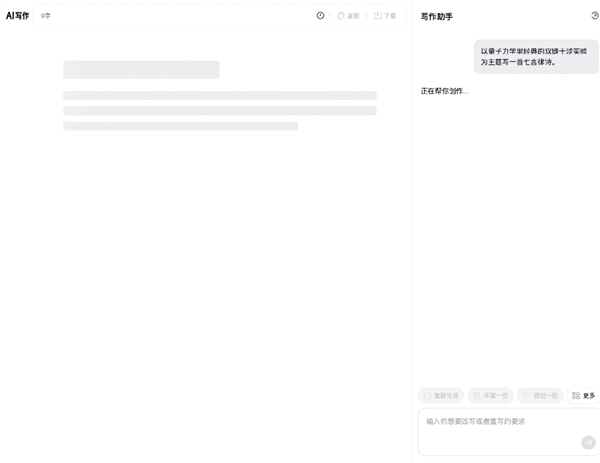Viewport: 600px width, 463px height.
Task: Click the 写作助手 panel heading
Action: point(436,16)
